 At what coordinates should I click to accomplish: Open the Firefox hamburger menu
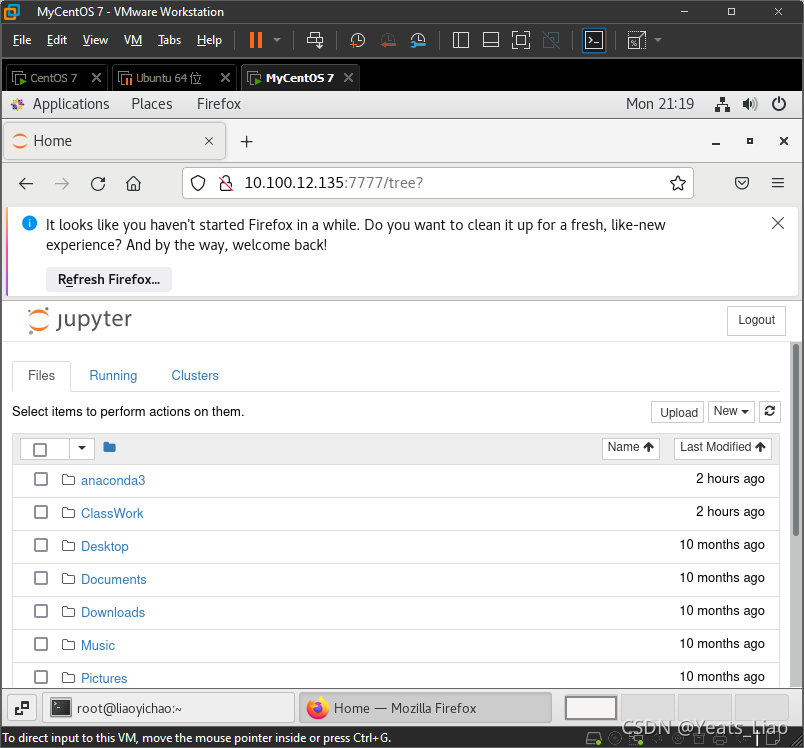coord(778,183)
